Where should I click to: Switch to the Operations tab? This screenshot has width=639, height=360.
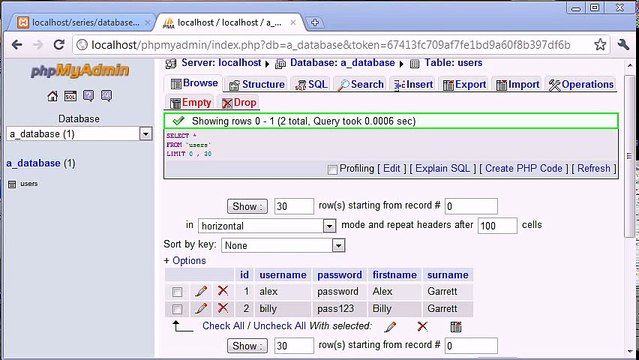581,84
